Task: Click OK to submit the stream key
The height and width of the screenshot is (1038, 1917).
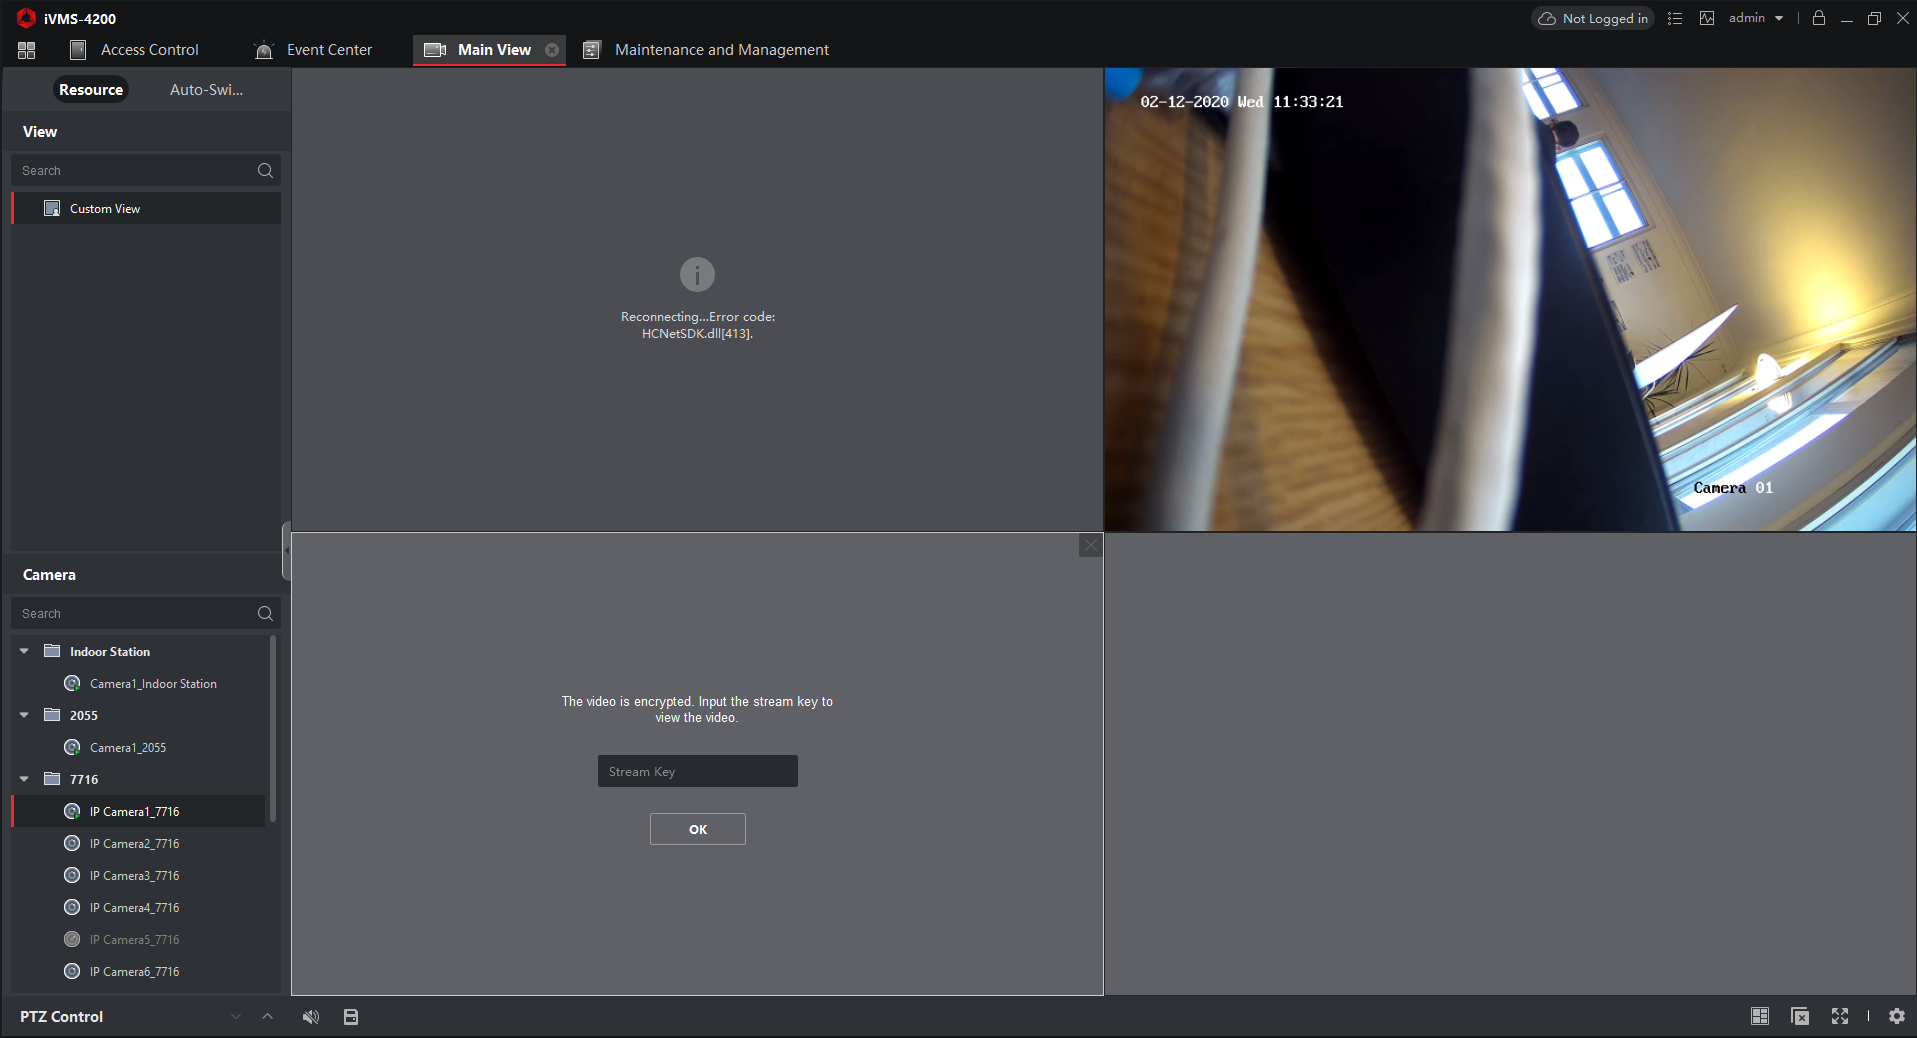Action: click(697, 829)
